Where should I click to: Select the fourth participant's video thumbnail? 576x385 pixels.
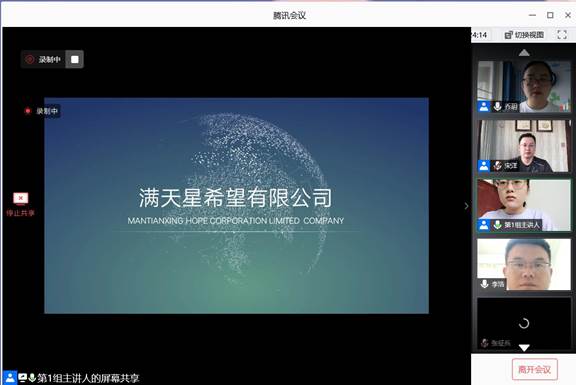pos(524,265)
